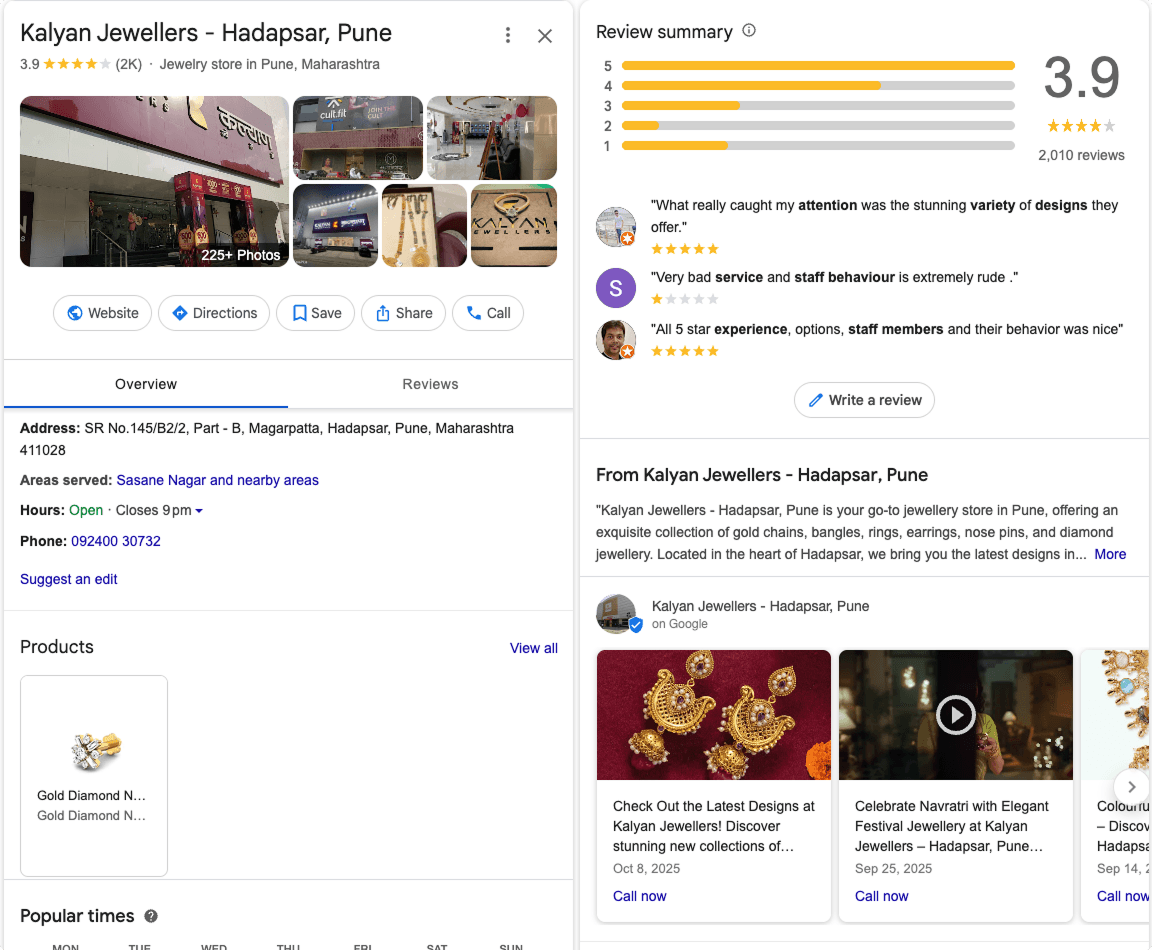Call the jewelry store
The width and height of the screenshot is (1152, 950).
pyautogui.click(x=487, y=313)
